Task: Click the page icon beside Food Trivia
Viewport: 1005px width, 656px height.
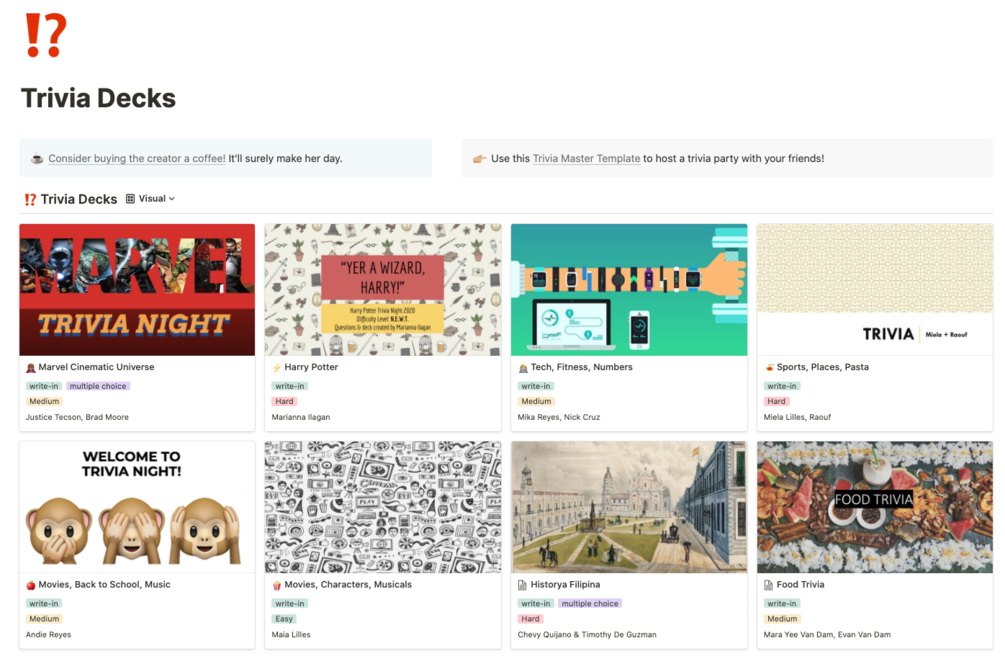Action: [x=768, y=585]
